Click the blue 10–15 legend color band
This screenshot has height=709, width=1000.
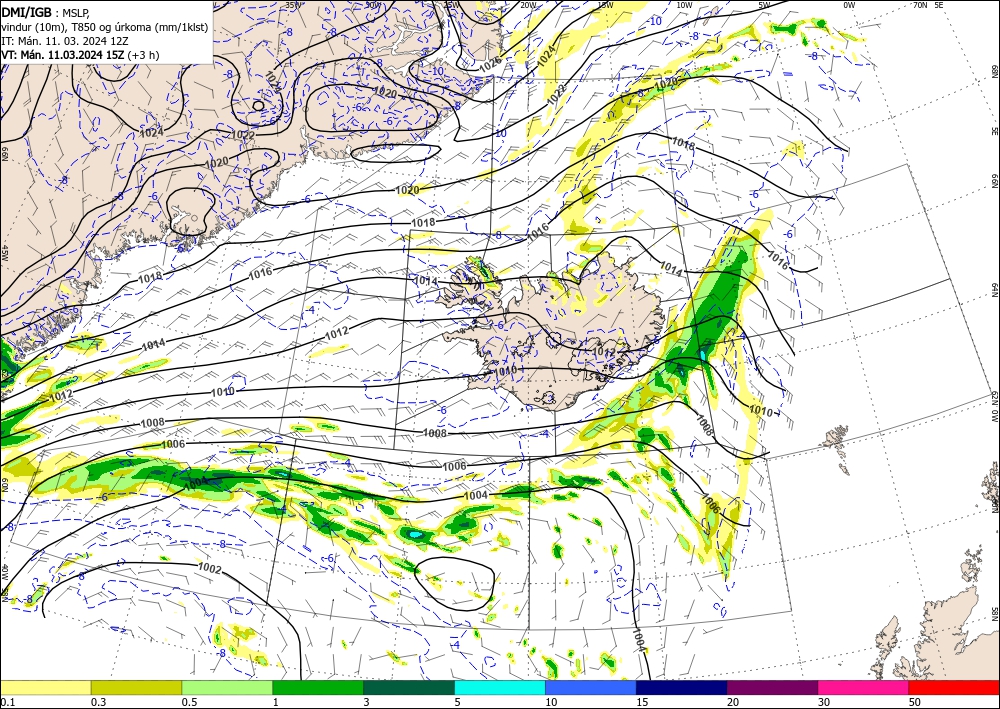(591, 687)
